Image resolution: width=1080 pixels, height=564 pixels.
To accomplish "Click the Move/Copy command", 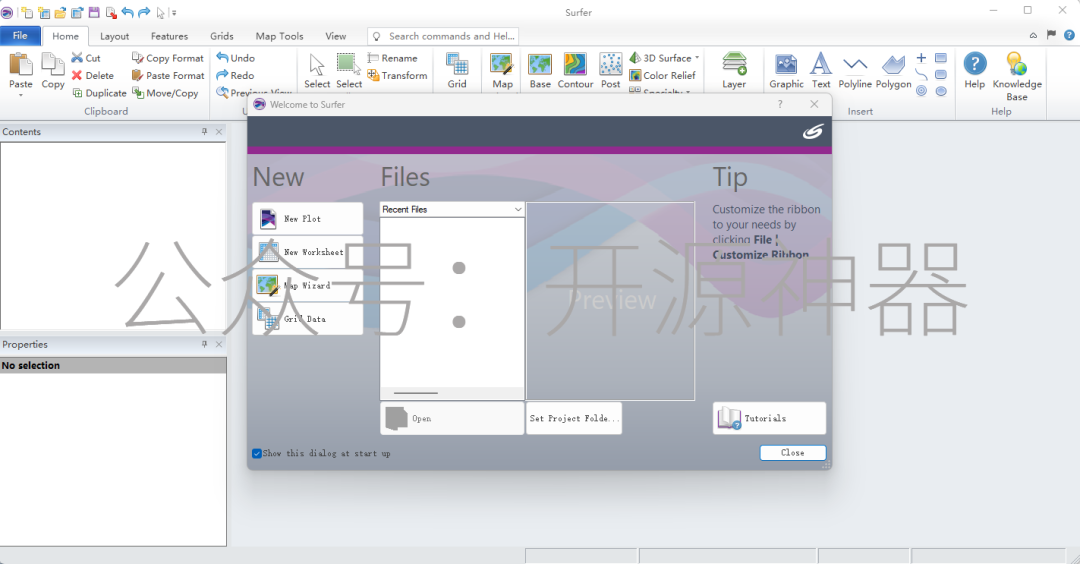I will point(165,93).
